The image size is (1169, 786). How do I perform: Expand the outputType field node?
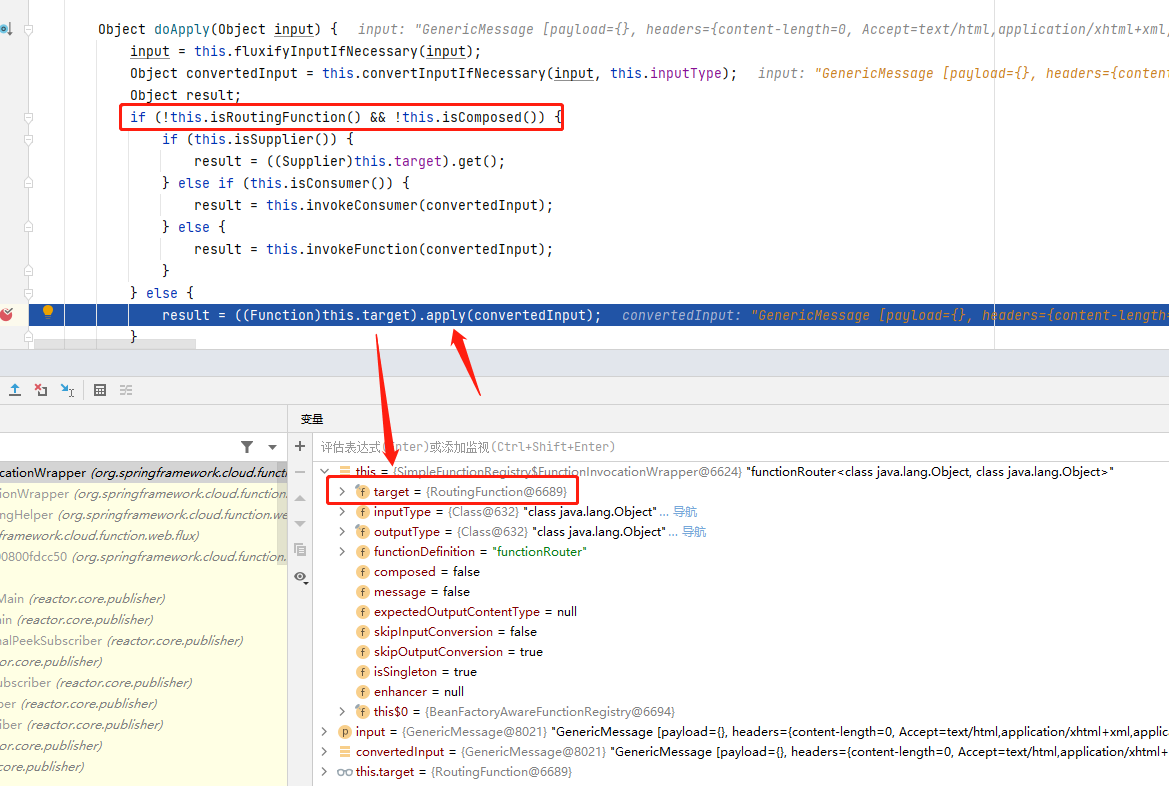point(341,532)
